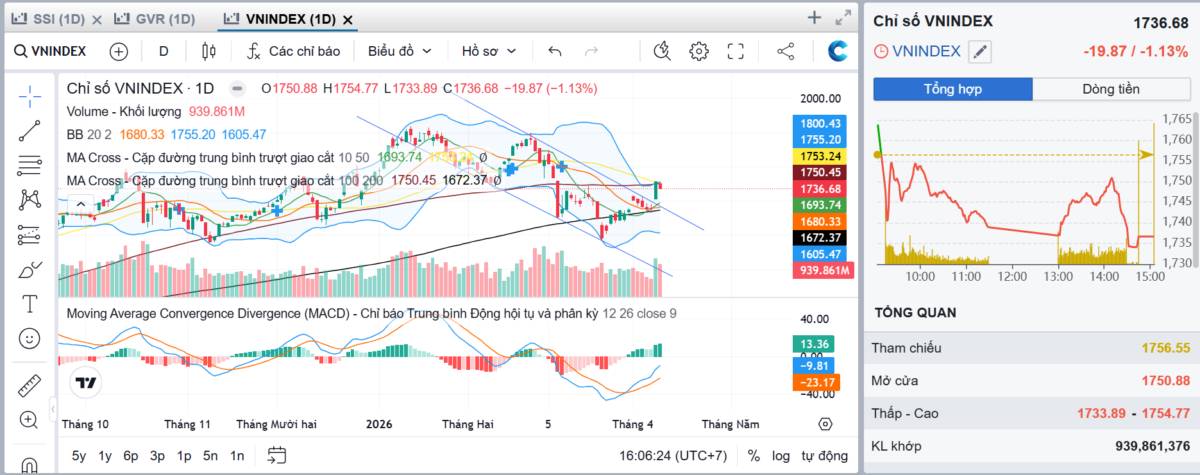Click the pencil edit icon beside VNINDEX
This screenshot has height=475, width=1200.
981,52
